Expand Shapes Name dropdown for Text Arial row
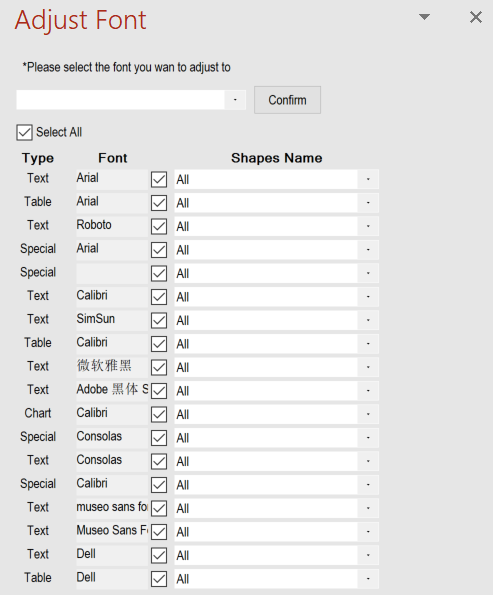This screenshot has height=595, width=493. pos(368,179)
